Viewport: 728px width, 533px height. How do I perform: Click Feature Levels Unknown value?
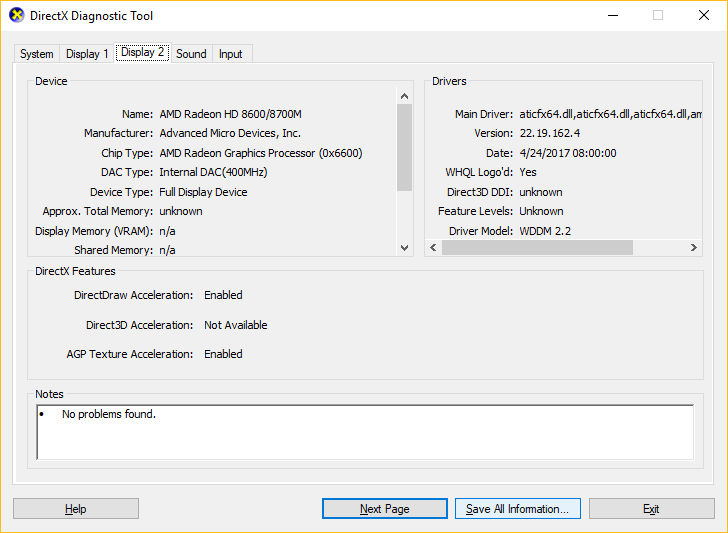pyautogui.click(x=541, y=211)
